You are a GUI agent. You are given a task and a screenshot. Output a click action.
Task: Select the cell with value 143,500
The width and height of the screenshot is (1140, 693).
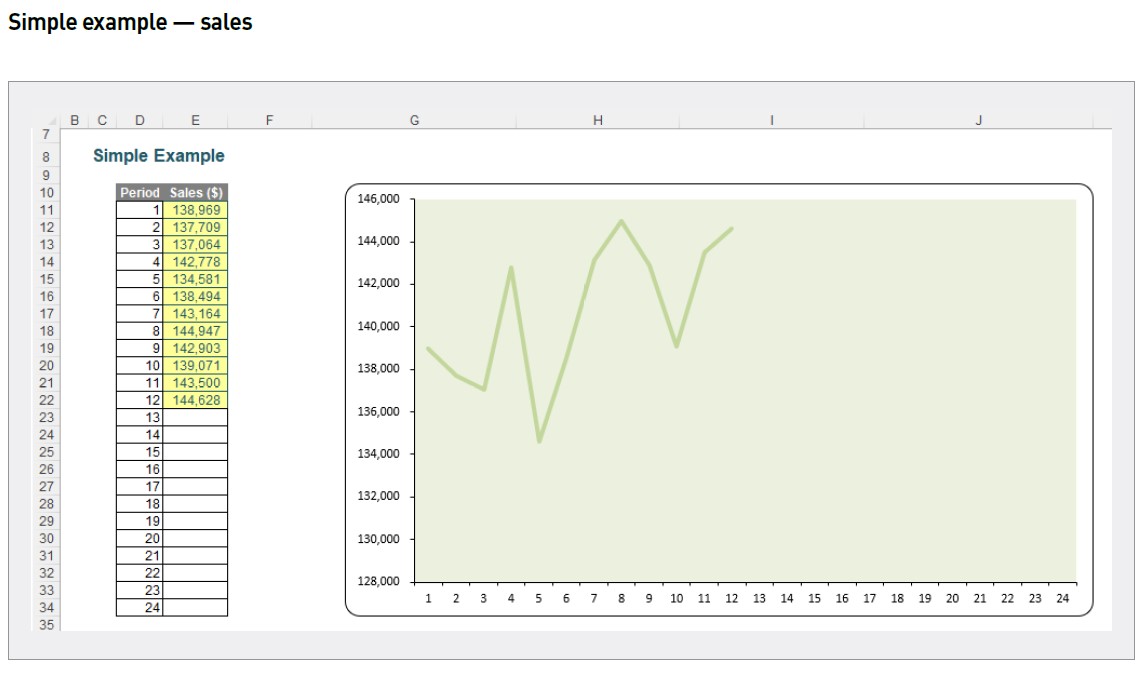click(196, 384)
